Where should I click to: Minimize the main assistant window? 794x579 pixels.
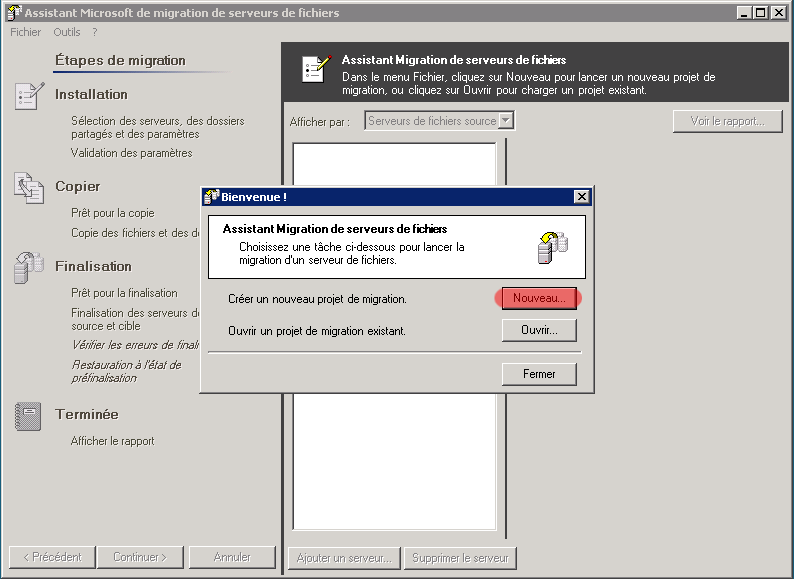(744, 13)
